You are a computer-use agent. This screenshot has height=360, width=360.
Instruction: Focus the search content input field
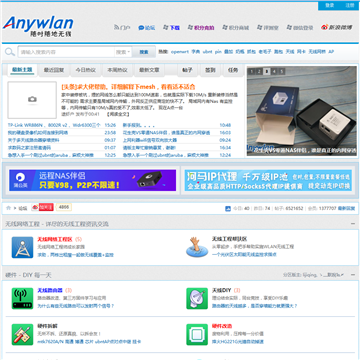[x=66, y=52]
